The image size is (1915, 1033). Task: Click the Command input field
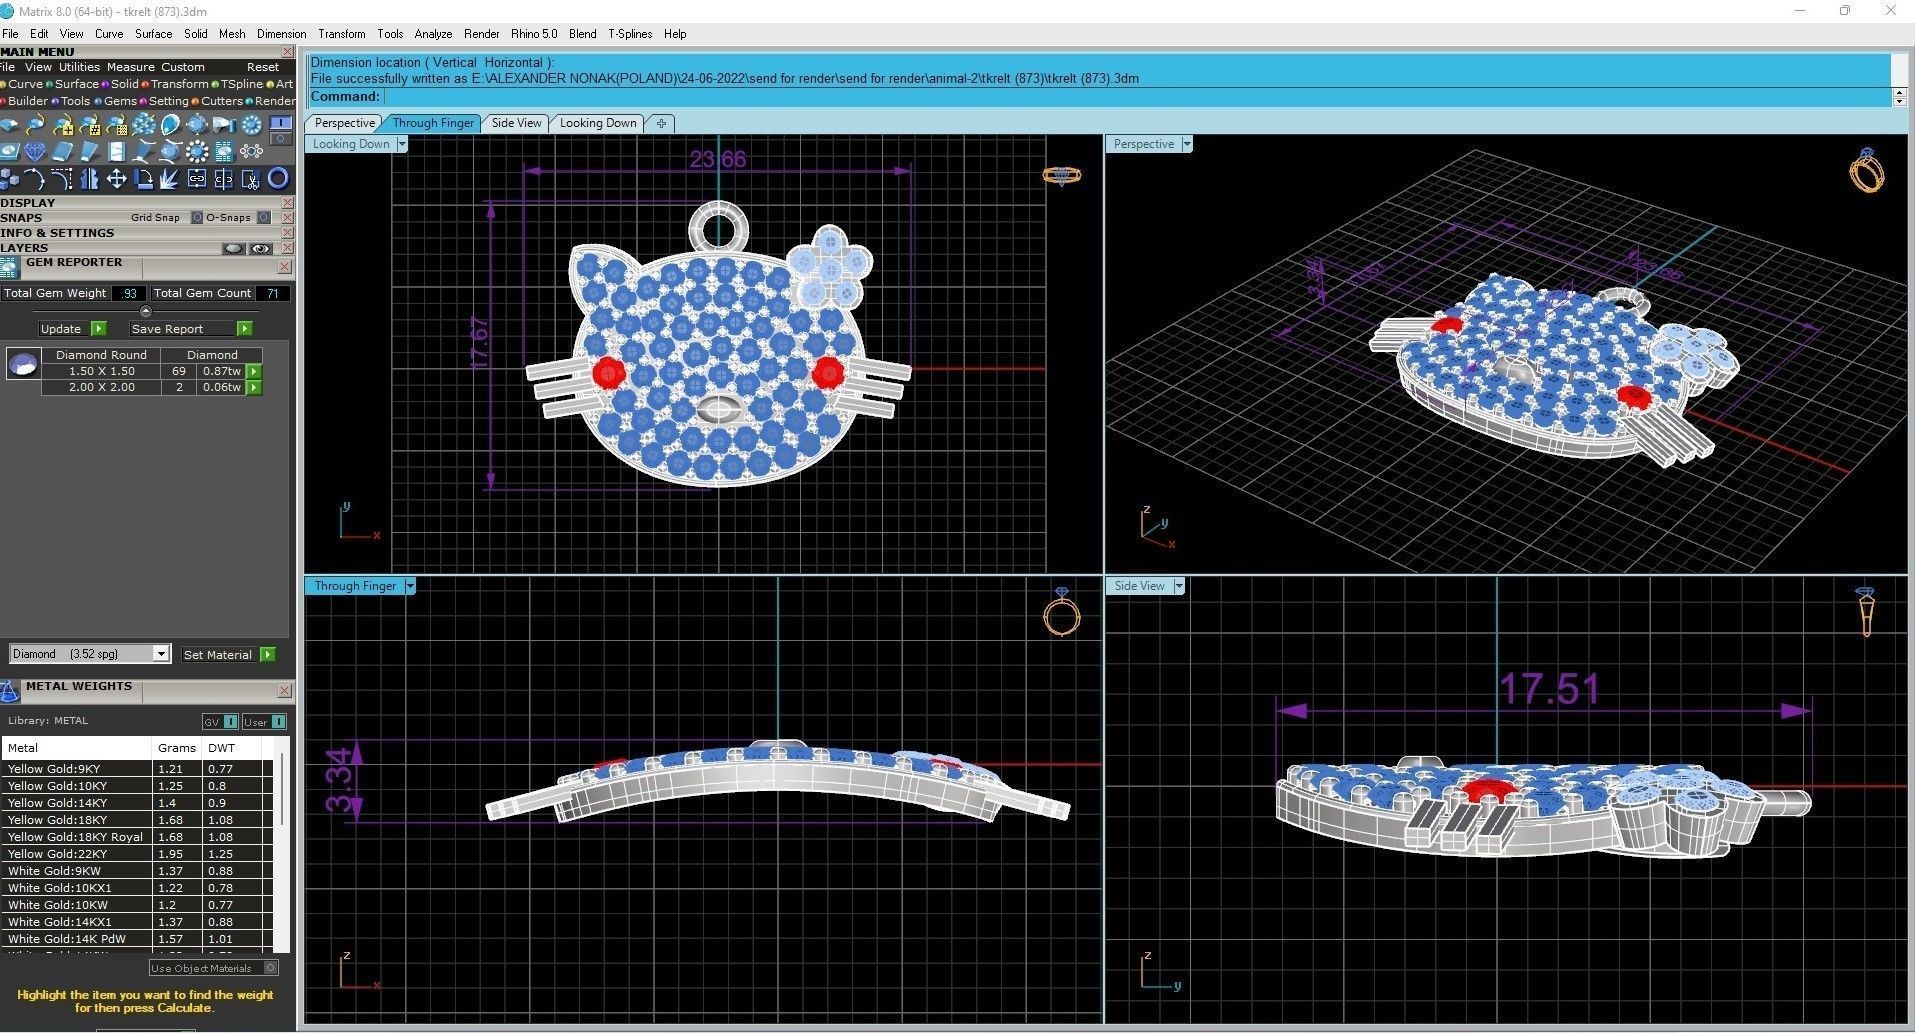click(x=1138, y=96)
